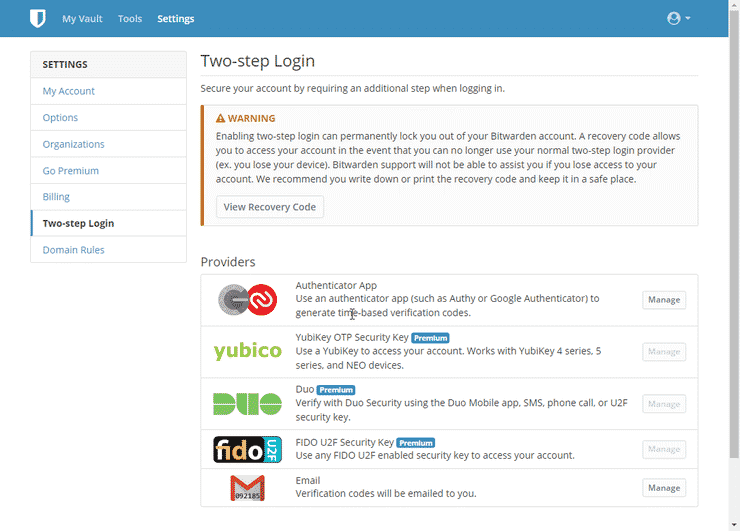Click the FIDO U2F Security Key title

coord(345,442)
